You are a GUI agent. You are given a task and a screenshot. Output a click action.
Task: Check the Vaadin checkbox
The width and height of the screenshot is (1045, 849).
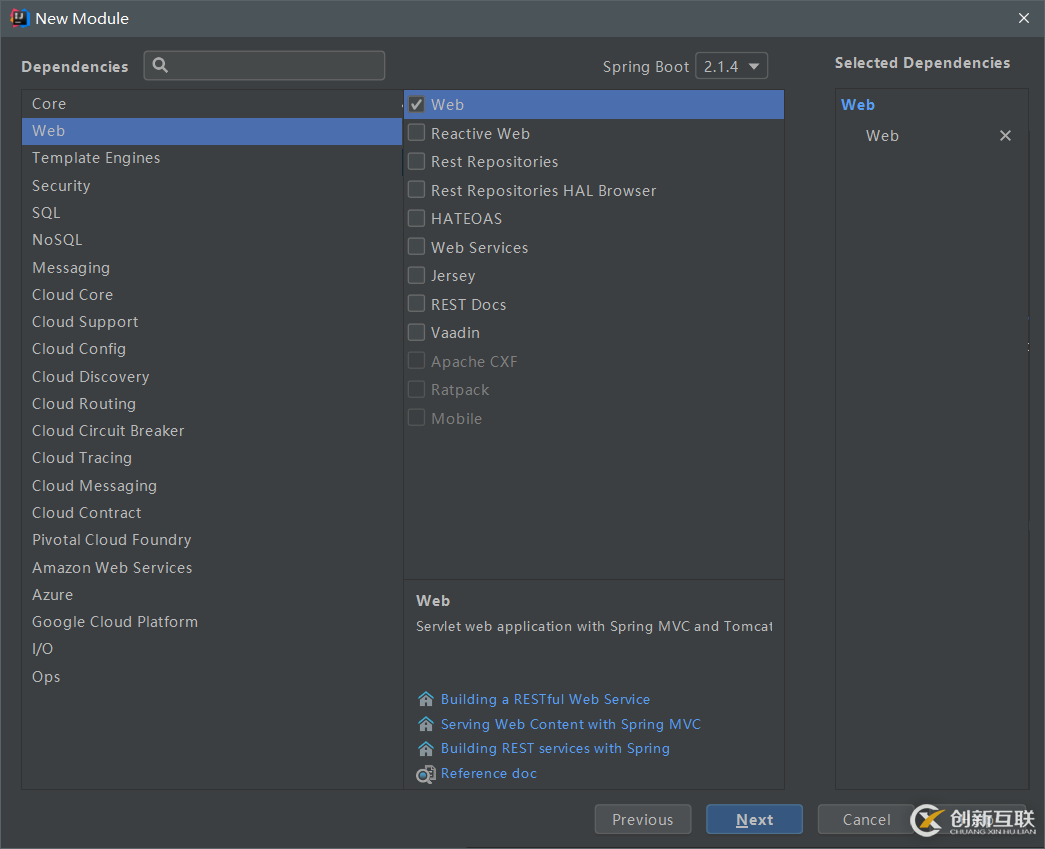point(417,333)
